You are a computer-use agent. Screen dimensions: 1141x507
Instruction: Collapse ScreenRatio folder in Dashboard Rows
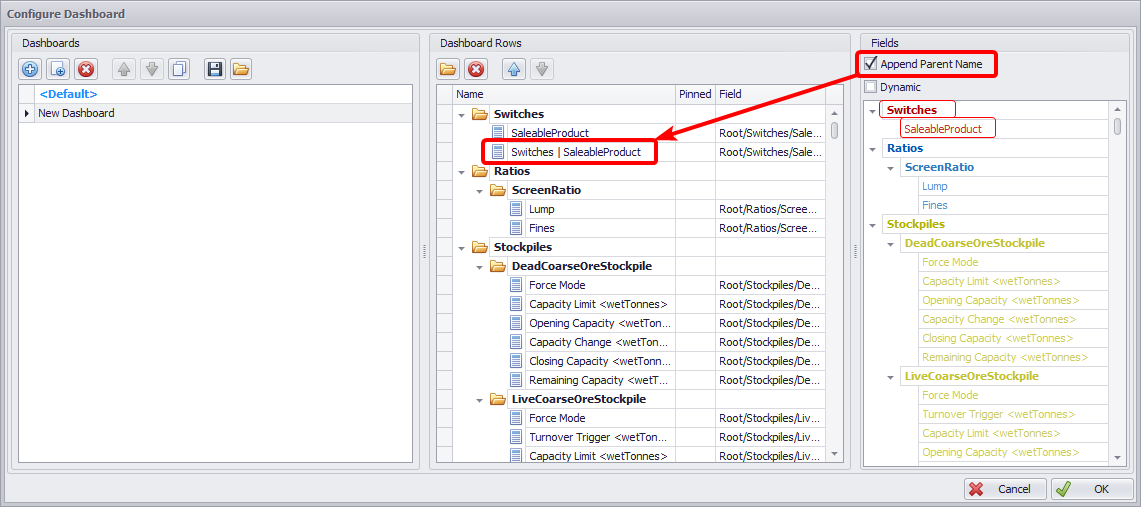pos(480,191)
